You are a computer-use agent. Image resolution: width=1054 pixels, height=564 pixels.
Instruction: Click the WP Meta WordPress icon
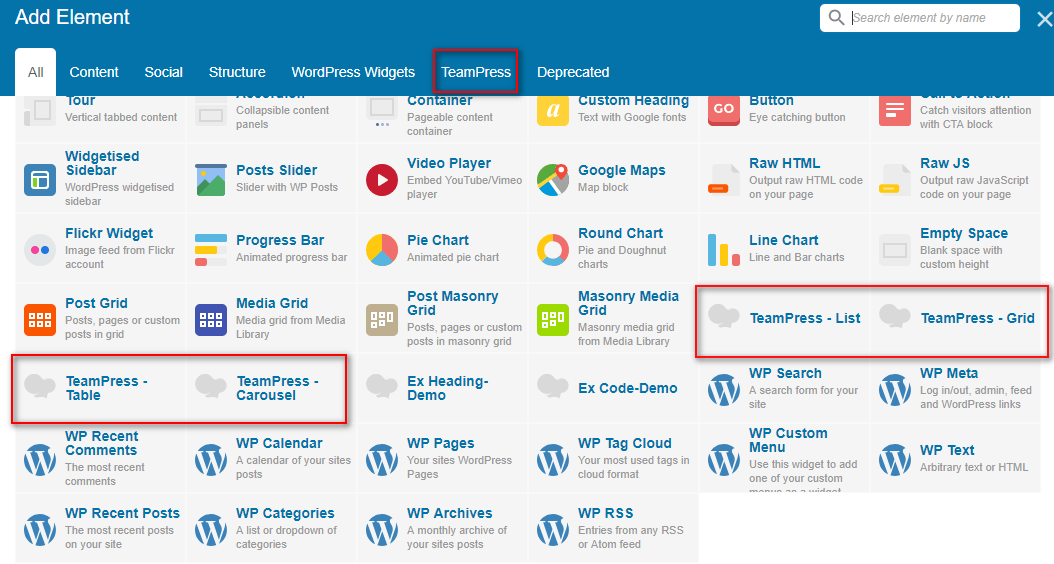click(x=895, y=389)
